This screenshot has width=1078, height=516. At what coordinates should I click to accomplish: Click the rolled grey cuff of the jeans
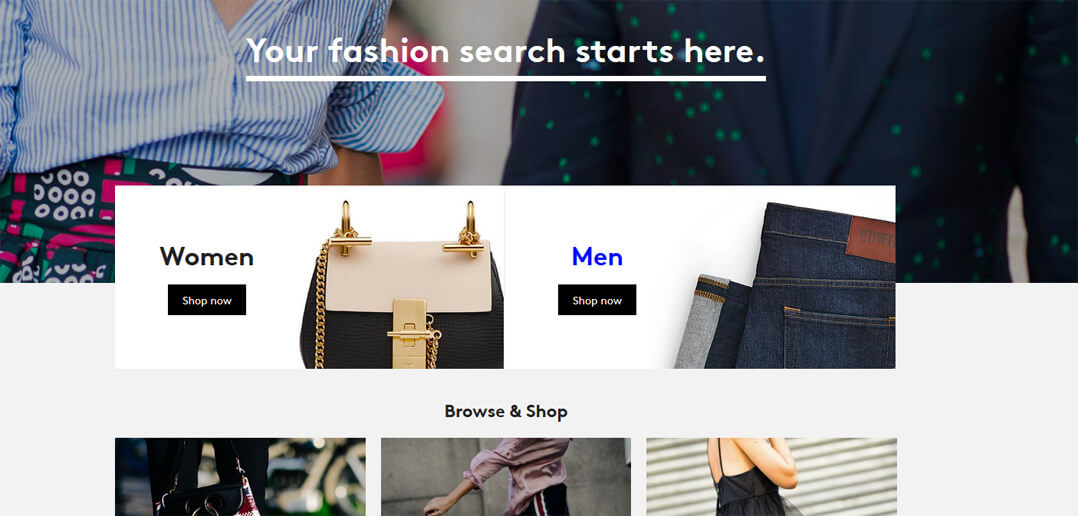(698, 322)
